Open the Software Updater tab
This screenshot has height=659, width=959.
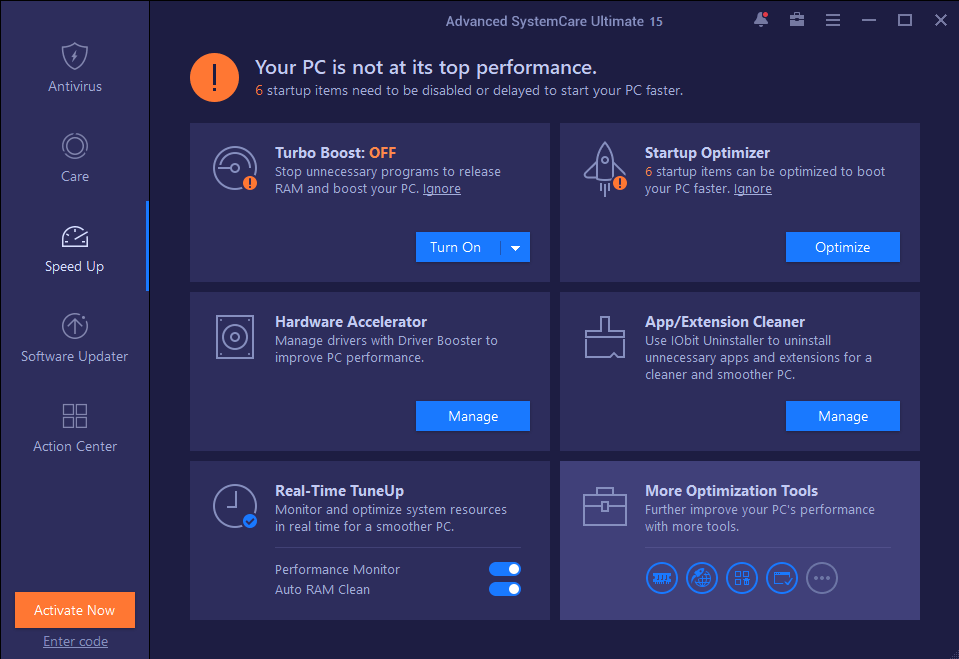(x=75, y=338)
